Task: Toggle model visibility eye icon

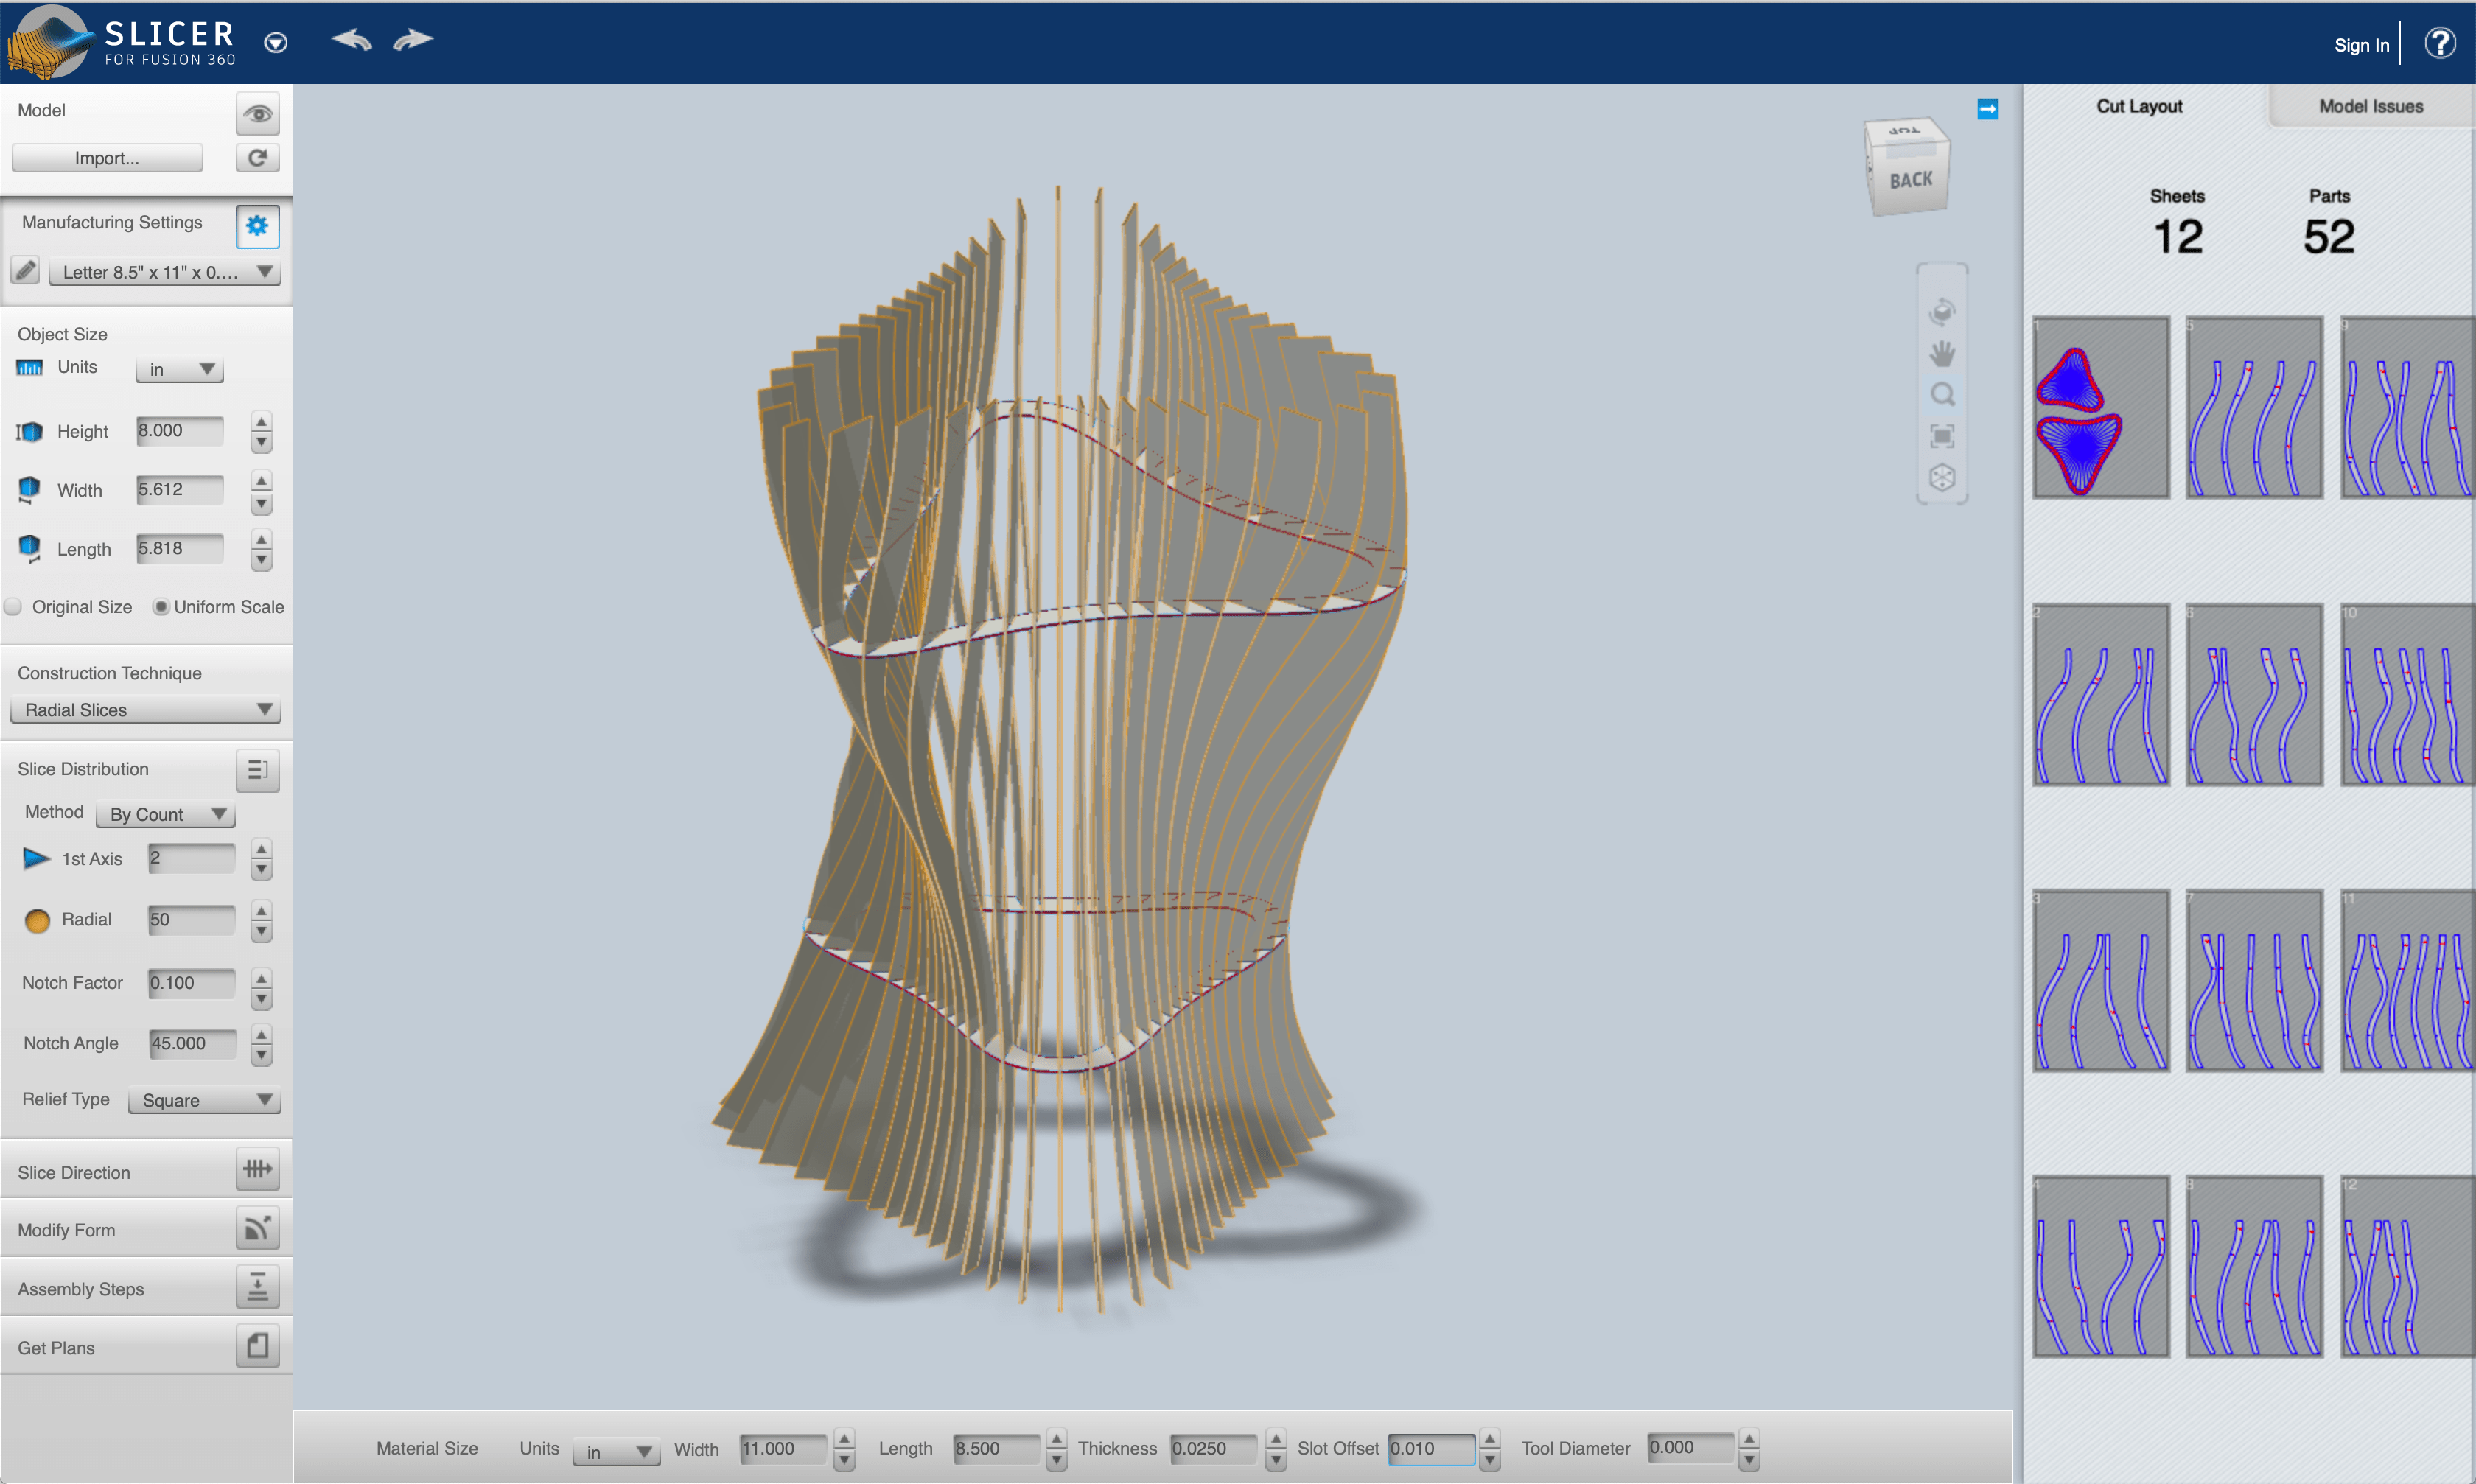Action: tap(257, 113)
